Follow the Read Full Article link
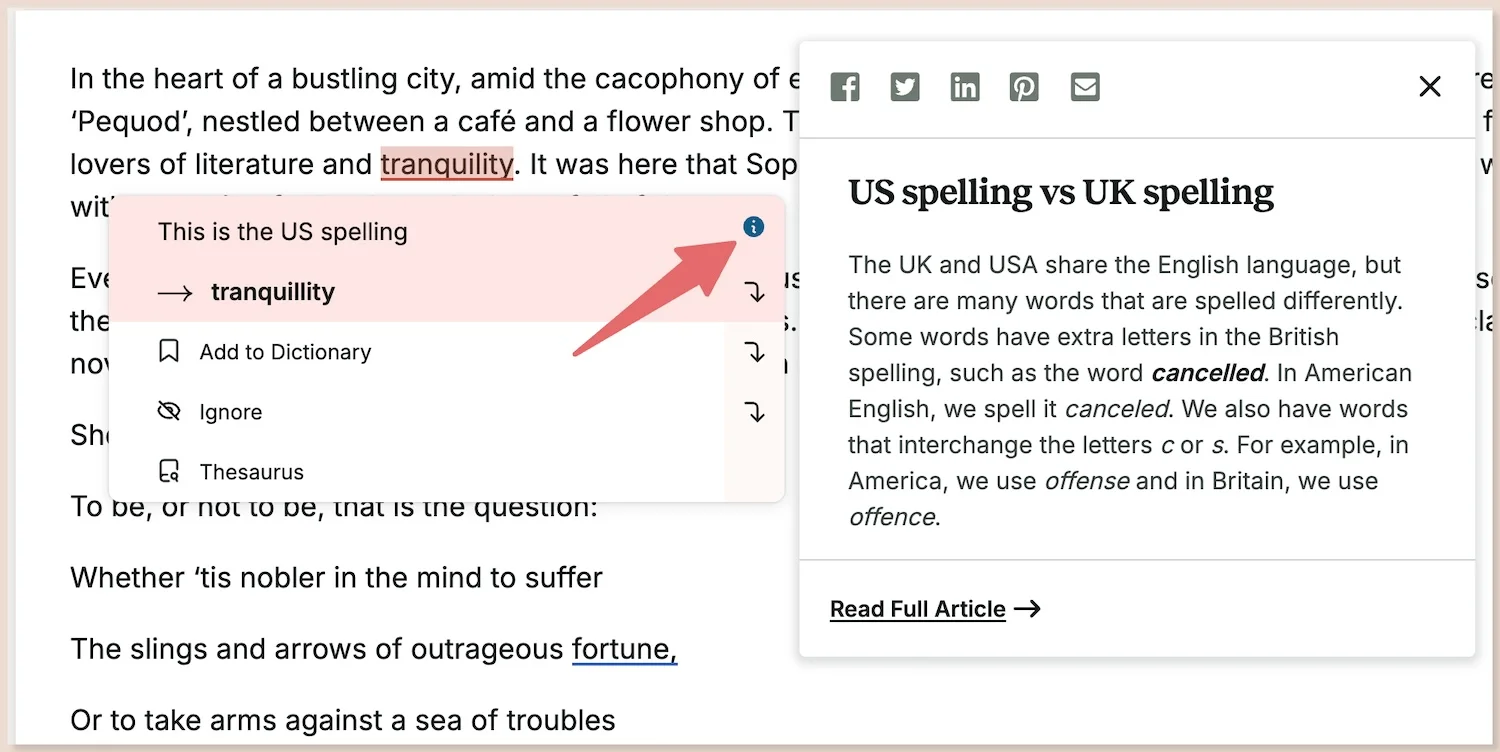Screen dimensions: 1500x752 pos(917,608)
